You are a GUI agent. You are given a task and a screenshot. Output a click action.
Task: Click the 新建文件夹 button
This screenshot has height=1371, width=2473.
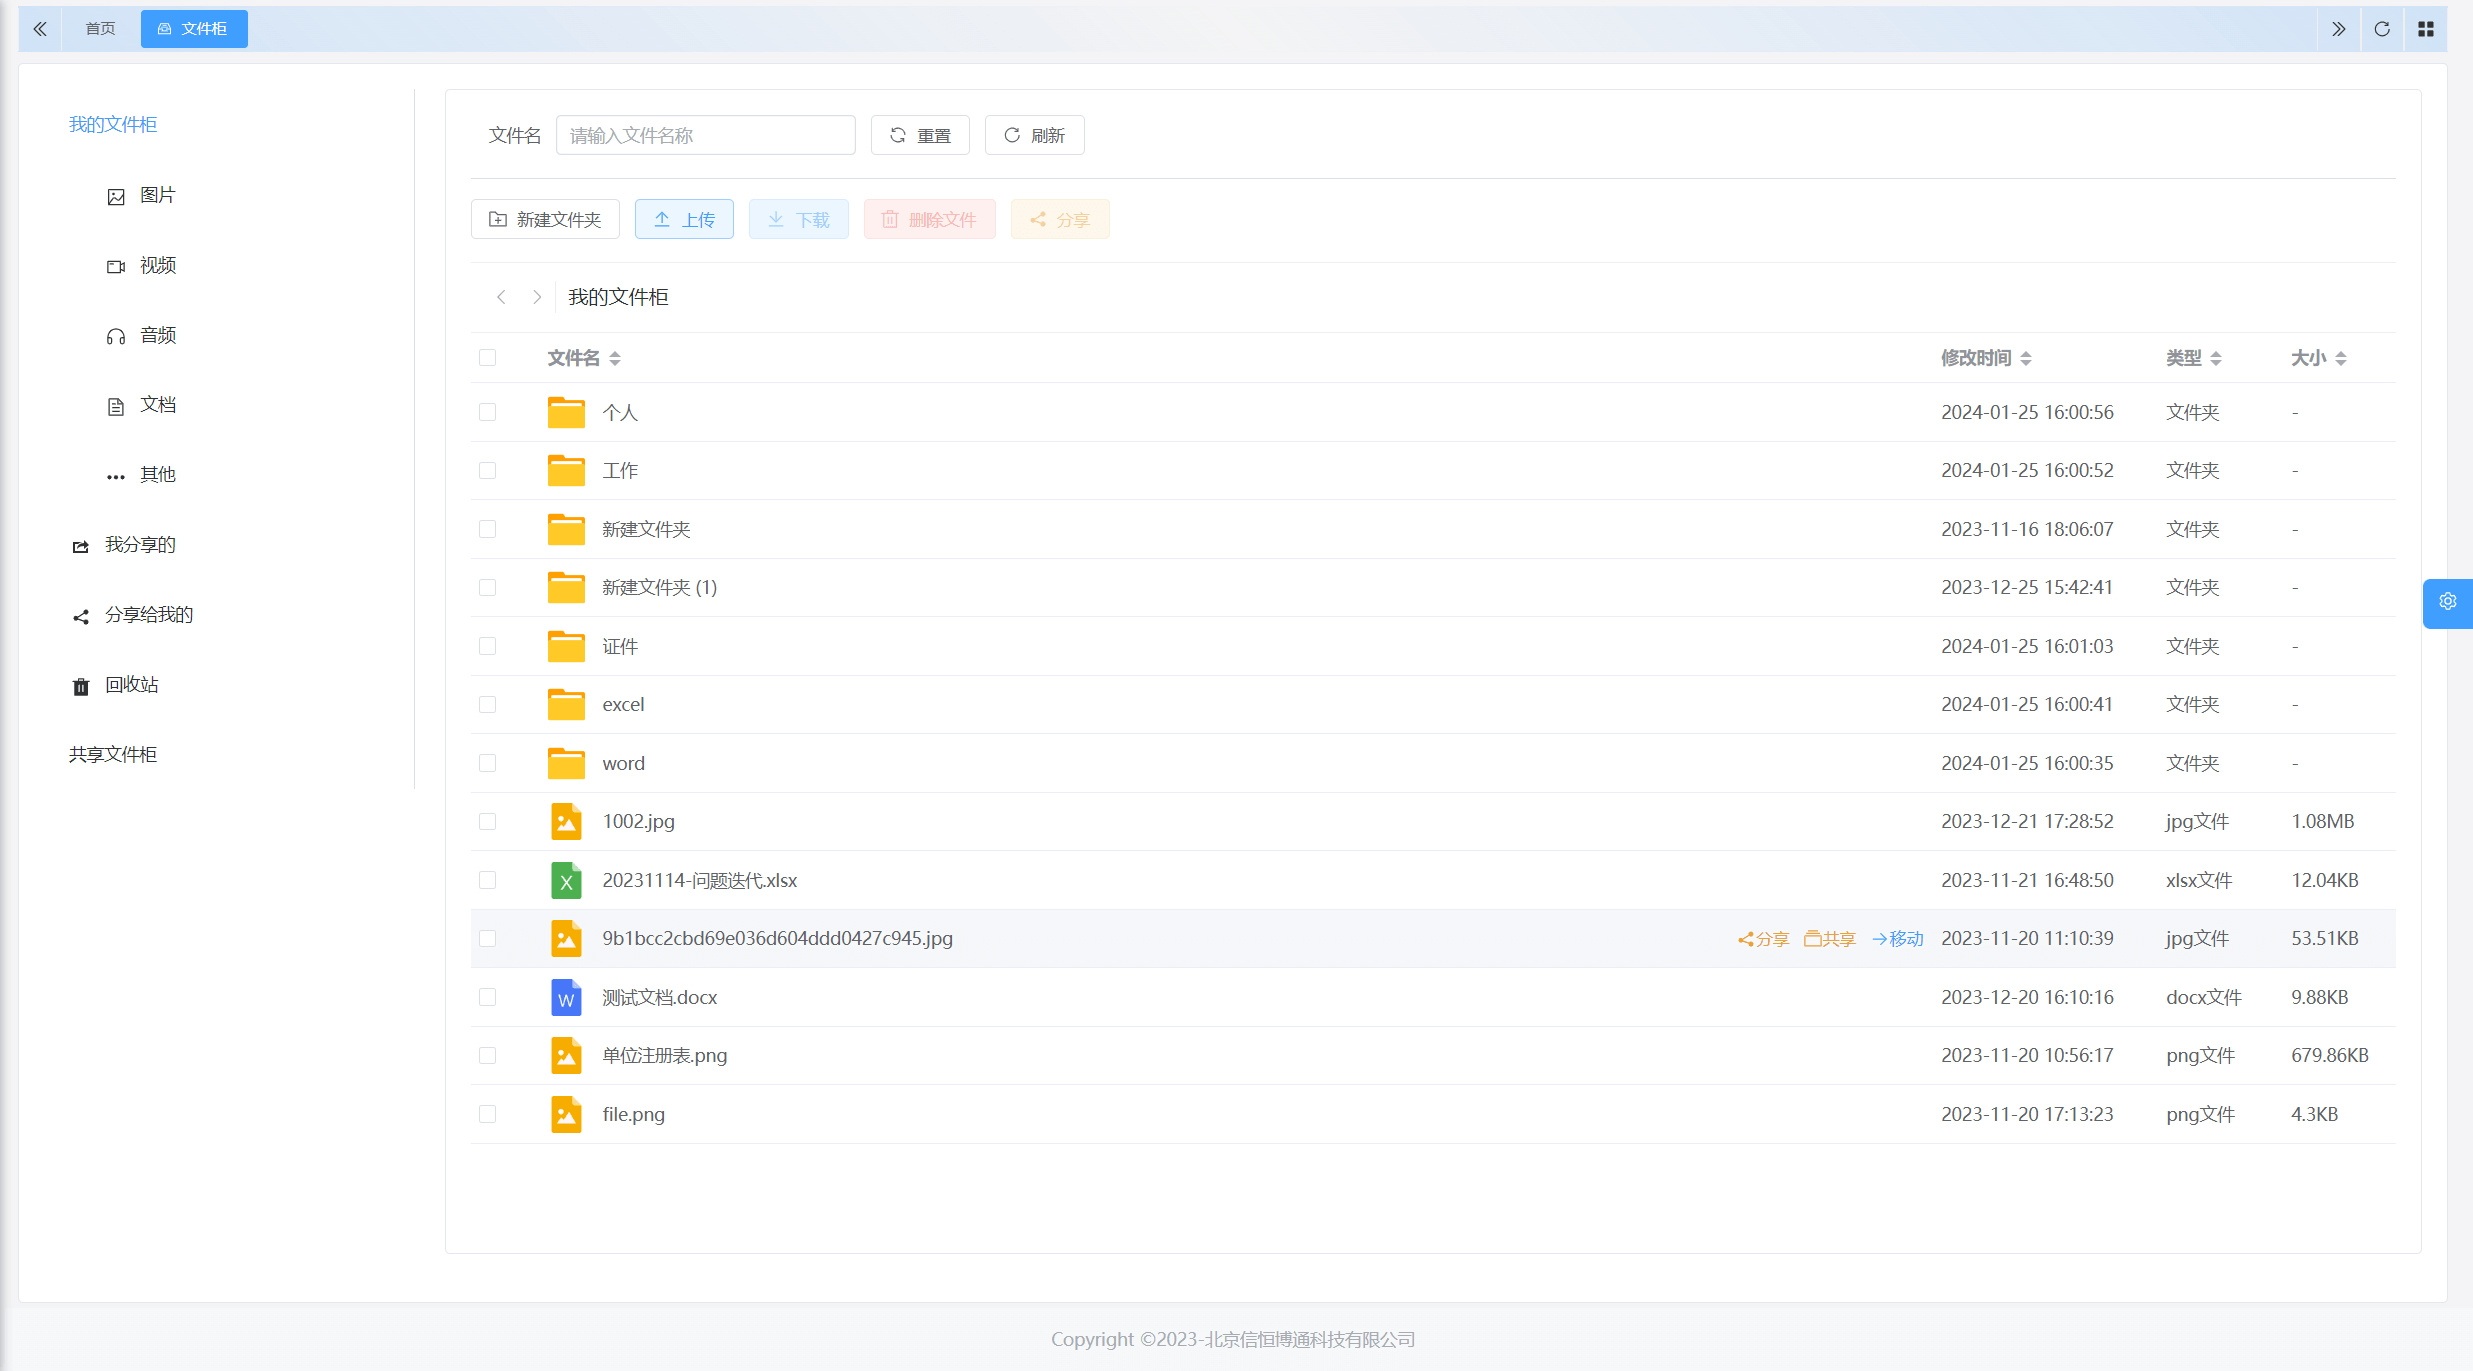coord(545,220)
